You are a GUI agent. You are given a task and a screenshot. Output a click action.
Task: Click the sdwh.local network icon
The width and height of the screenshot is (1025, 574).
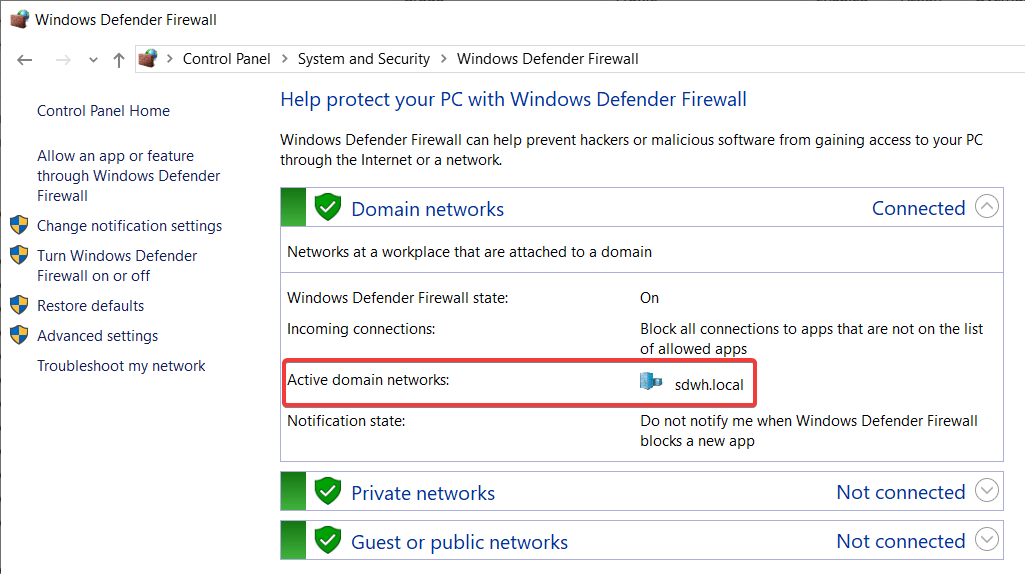[651, 382]
